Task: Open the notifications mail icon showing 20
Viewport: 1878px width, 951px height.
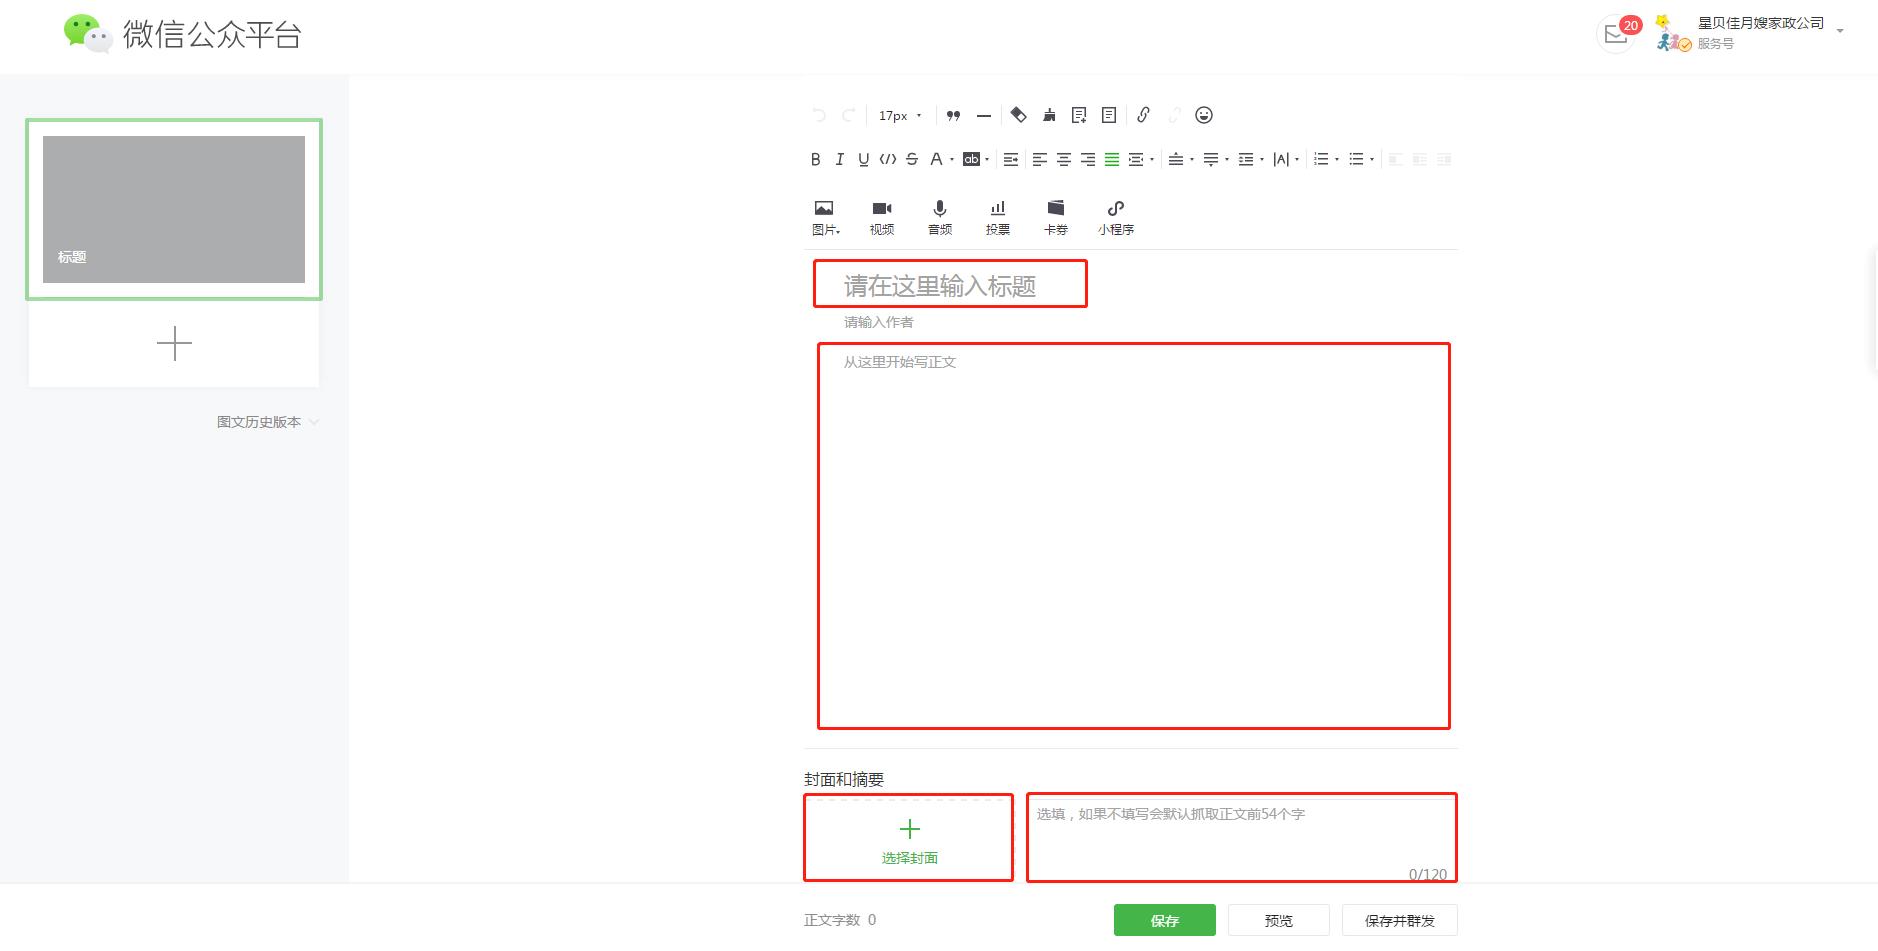Action: [1617, 34]
